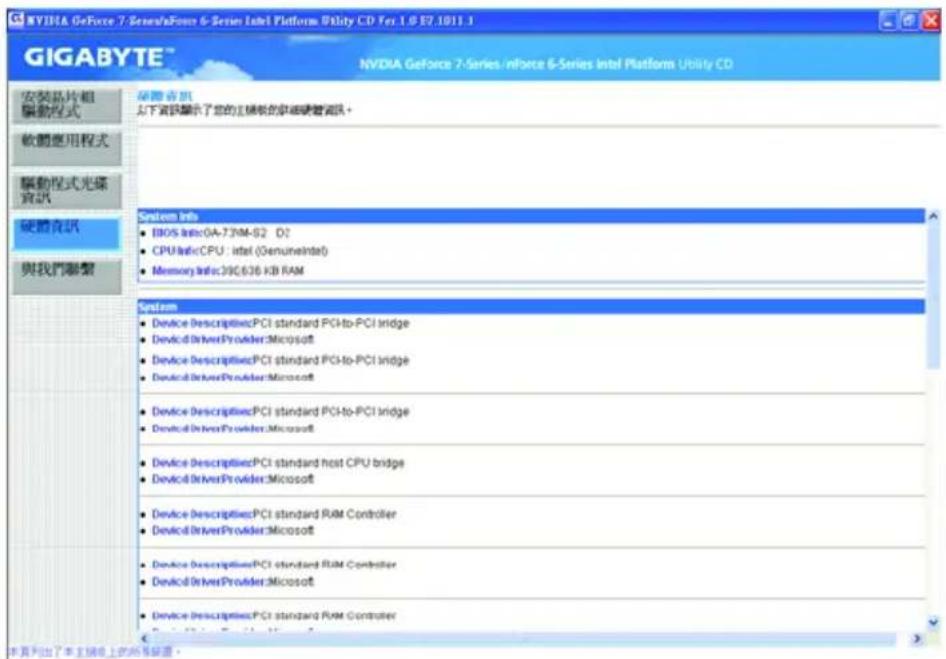Screen dimensions: 946x659
Task: Maximize the Utility CD window
Action: tap(909, 21)
